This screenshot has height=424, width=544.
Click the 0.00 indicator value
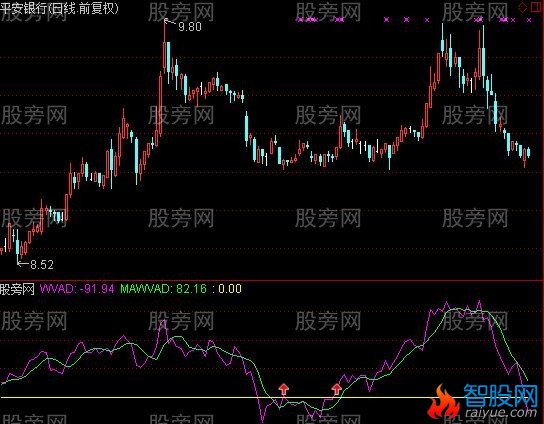click(230, 289)
